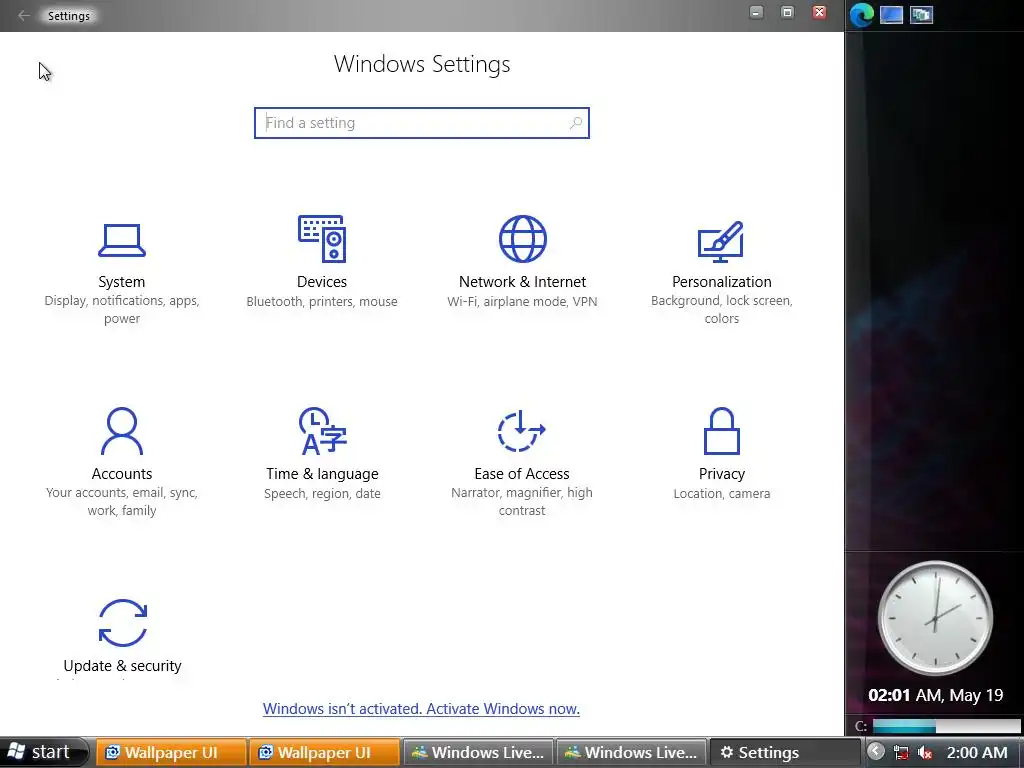
Task: Click the Settings window title text
Action: [x=69, y=16]
